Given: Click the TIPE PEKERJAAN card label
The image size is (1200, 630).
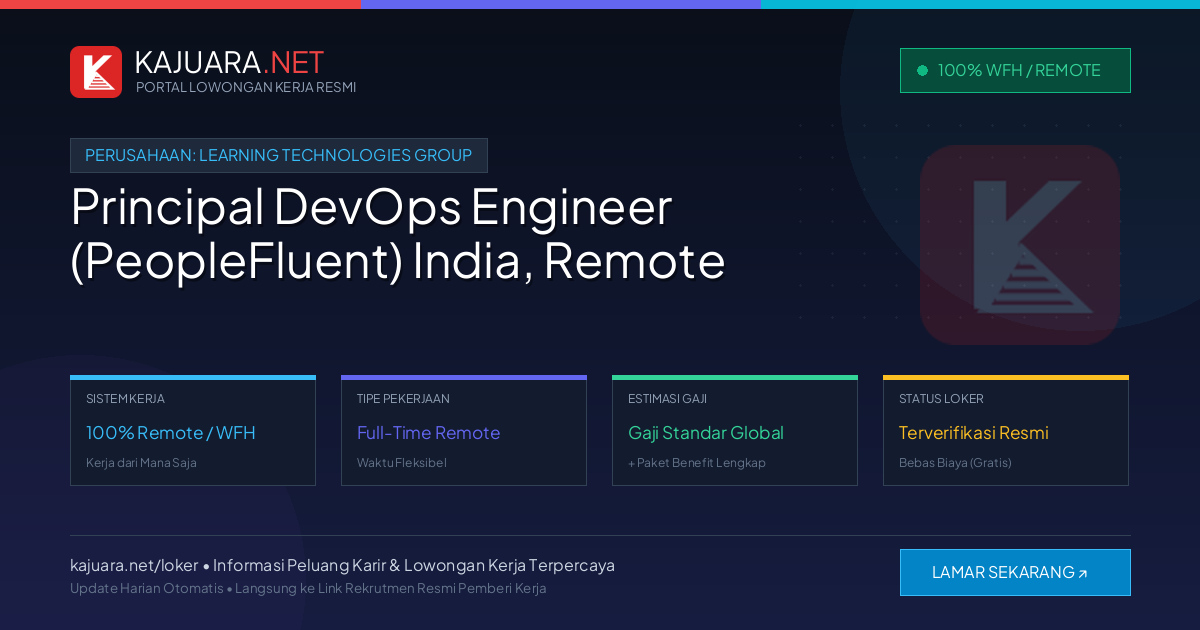Looking at the screenshot, I should (x=403, y=399).
